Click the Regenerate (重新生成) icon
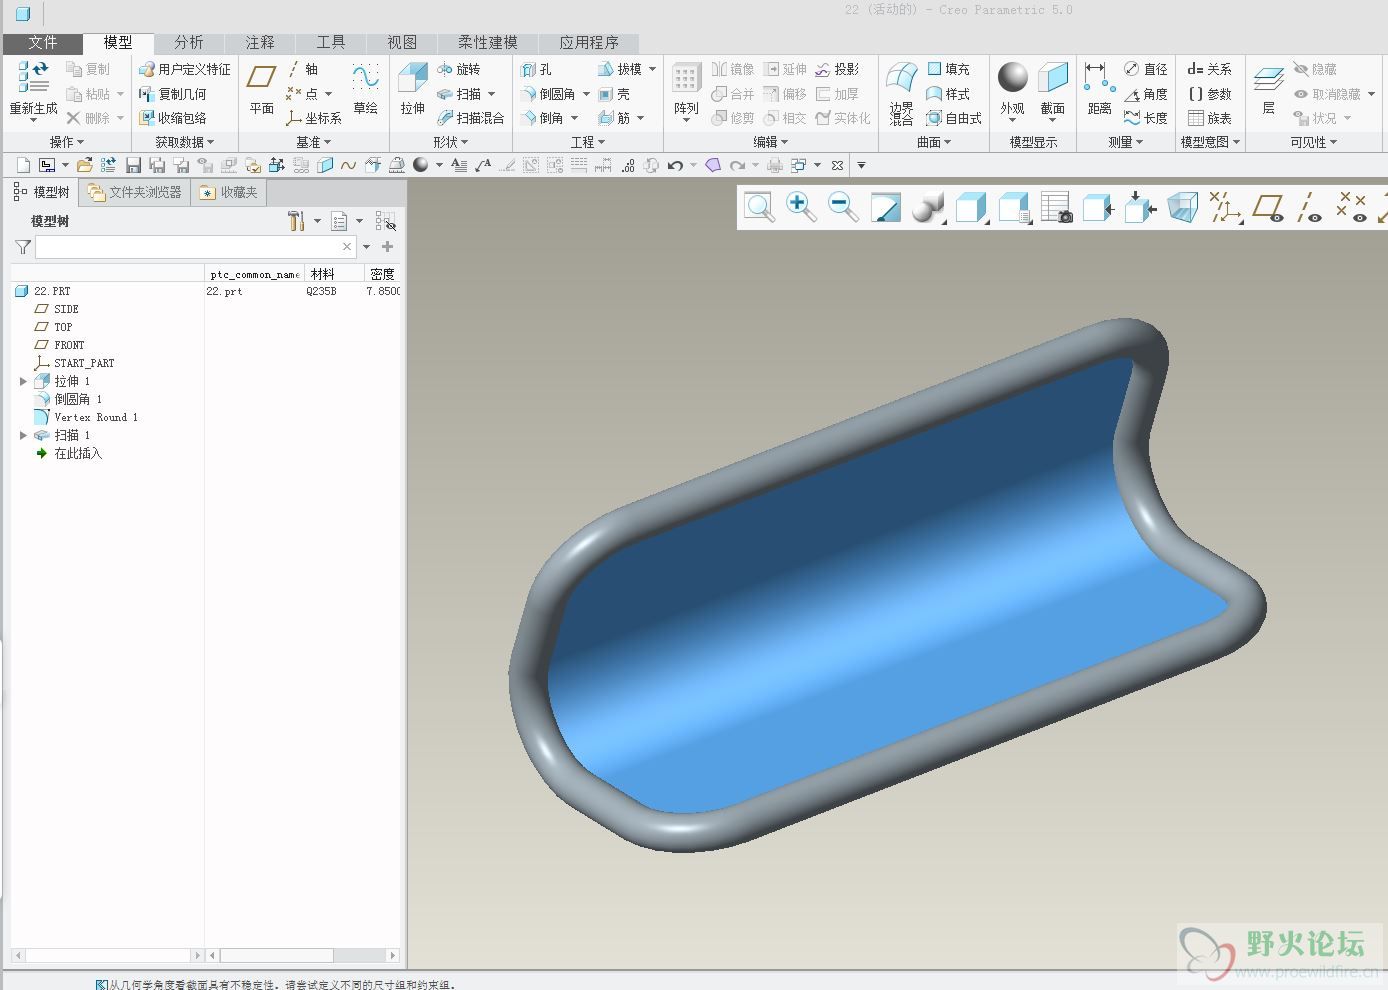 click(x=32, y=78)
